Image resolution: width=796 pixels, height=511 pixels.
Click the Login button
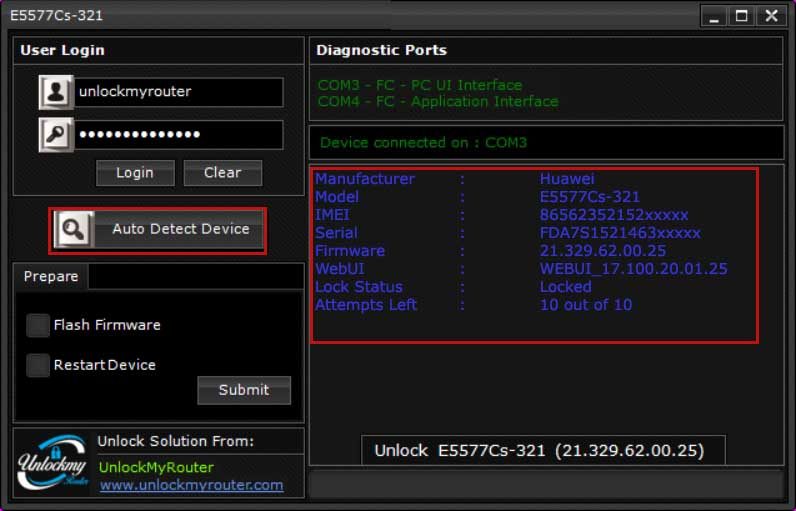135,173
